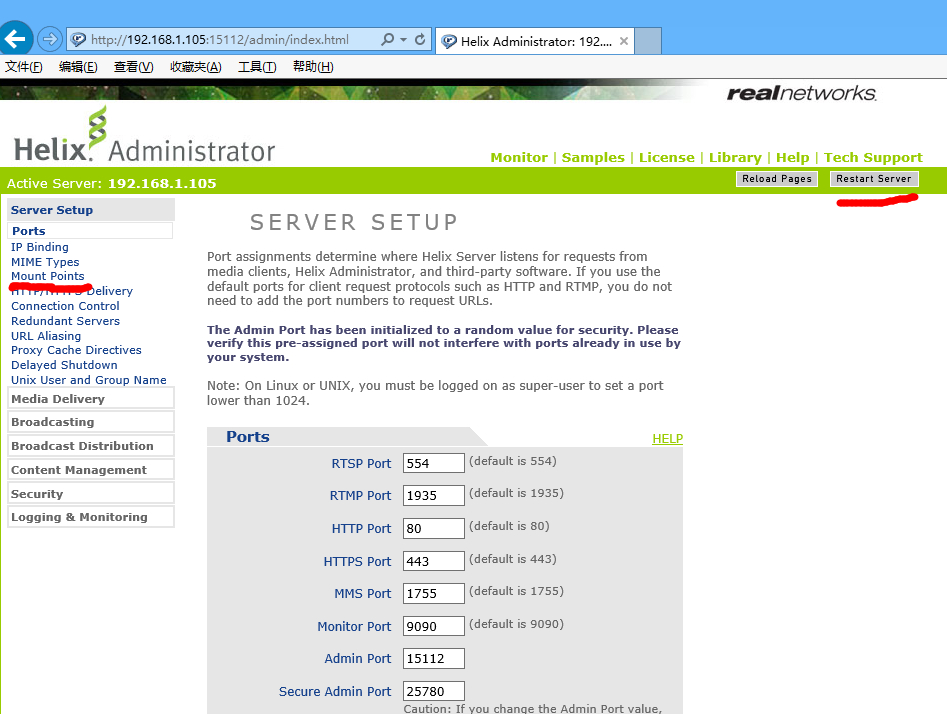
Task: Open Redundant Servers settings
Action: [65, 321]
